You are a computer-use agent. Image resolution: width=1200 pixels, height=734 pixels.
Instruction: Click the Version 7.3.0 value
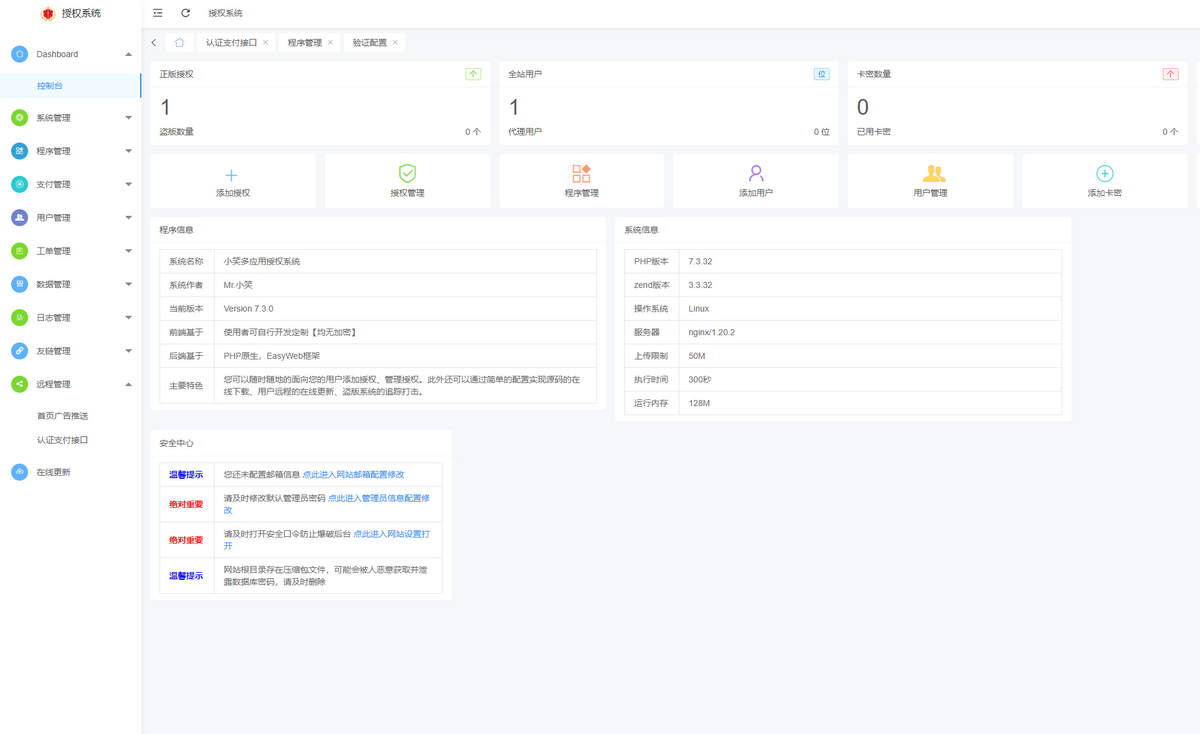click(248, 309)
